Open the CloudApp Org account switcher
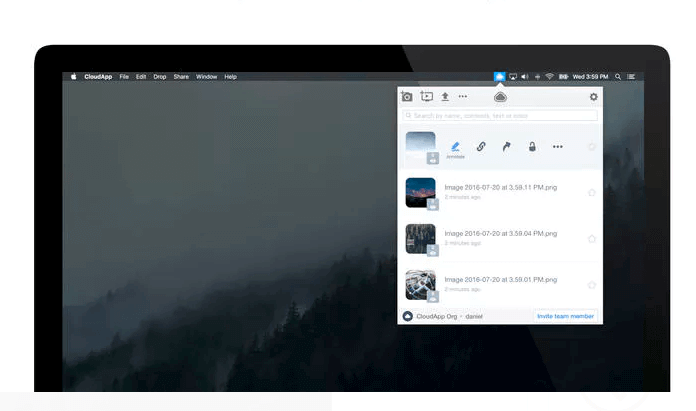Image resolution: width=696 pixels, height=411 pixels. 442,316
